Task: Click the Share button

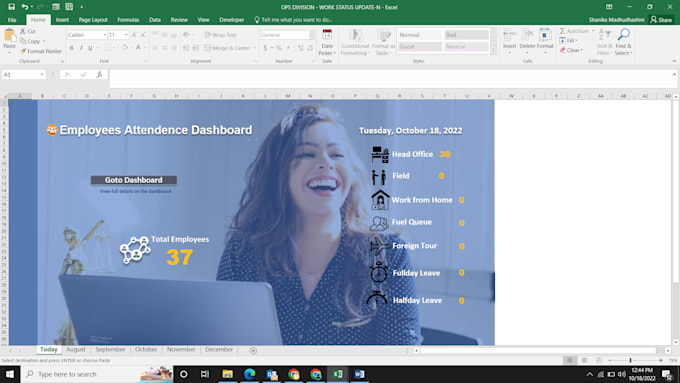Action: [x=661, y=20]
